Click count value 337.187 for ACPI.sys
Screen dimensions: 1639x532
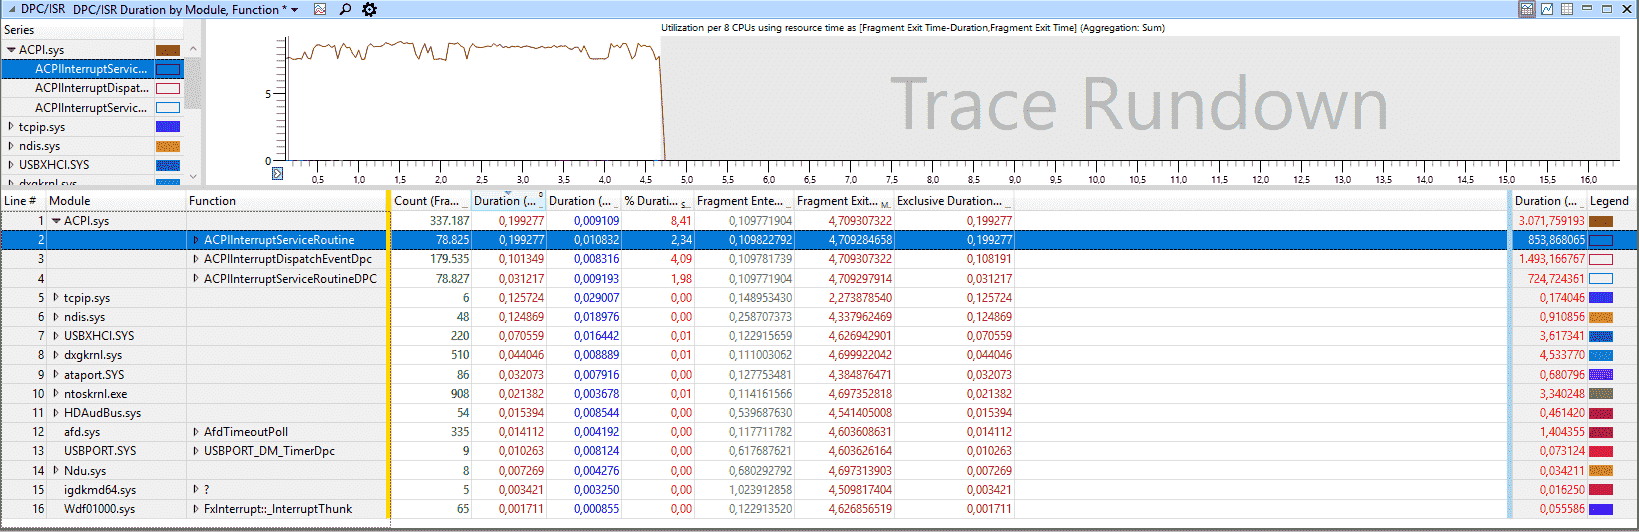449,221
